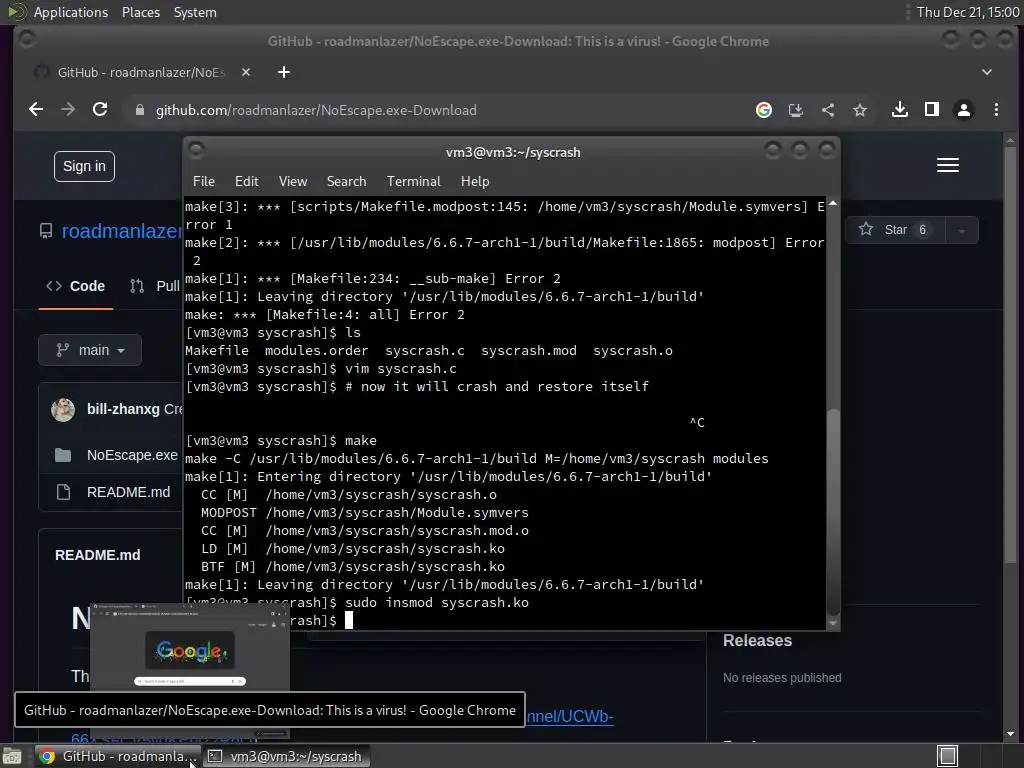Star the repository
Image resolution: width=1024 pixels, height=768 pixels.
895,230
